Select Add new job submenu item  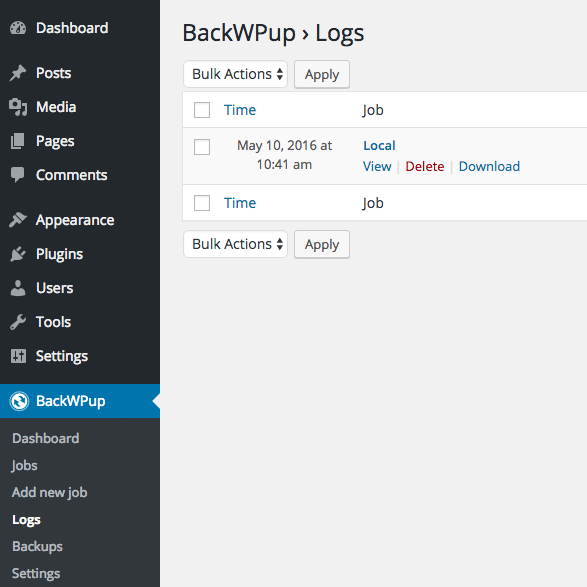[x=49, y=493]
